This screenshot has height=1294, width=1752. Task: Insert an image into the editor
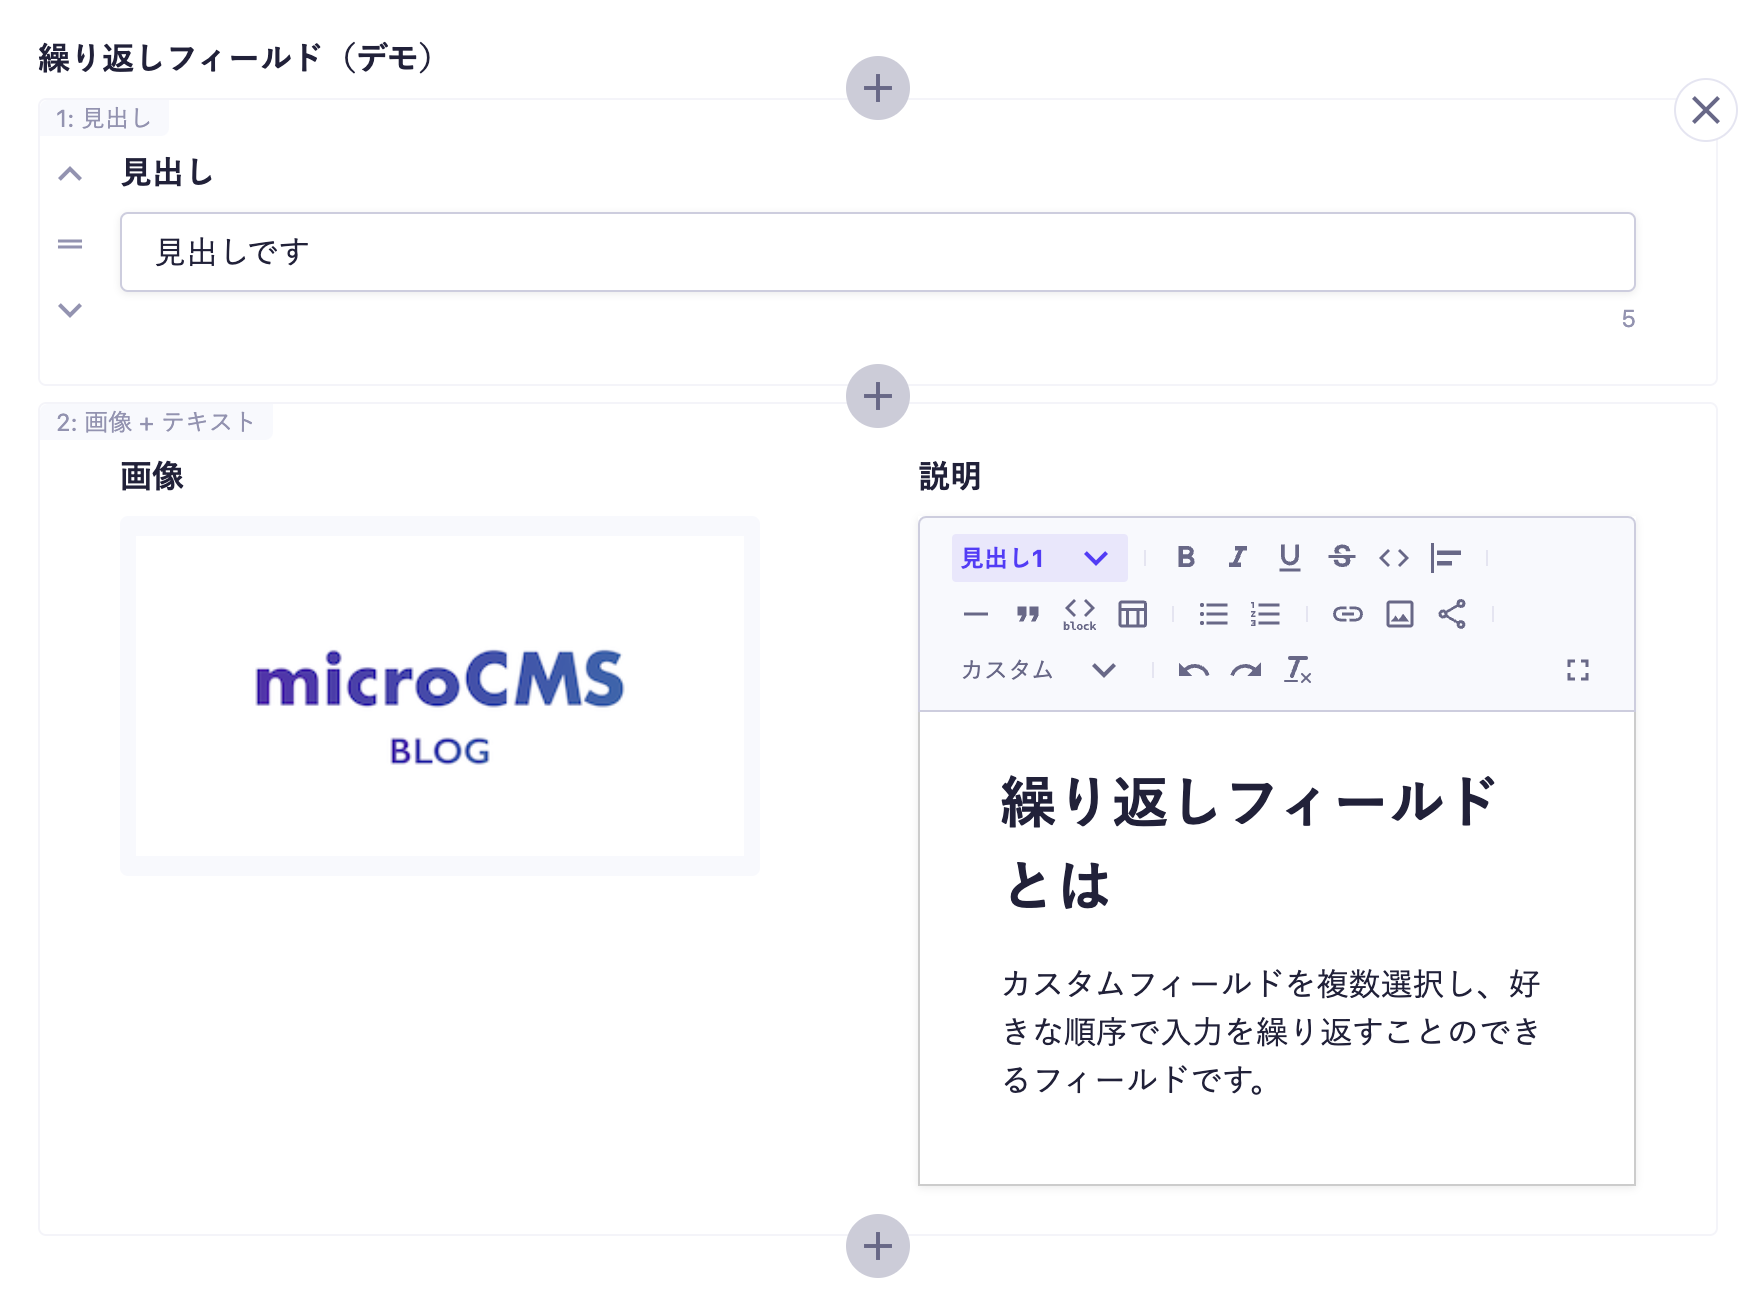[1400, 614]
